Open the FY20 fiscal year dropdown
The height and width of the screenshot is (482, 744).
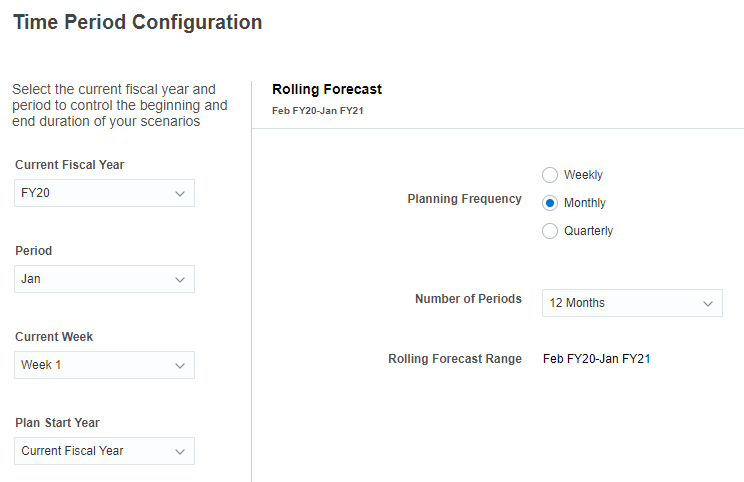pyautogui.click(x=95, y=193)
